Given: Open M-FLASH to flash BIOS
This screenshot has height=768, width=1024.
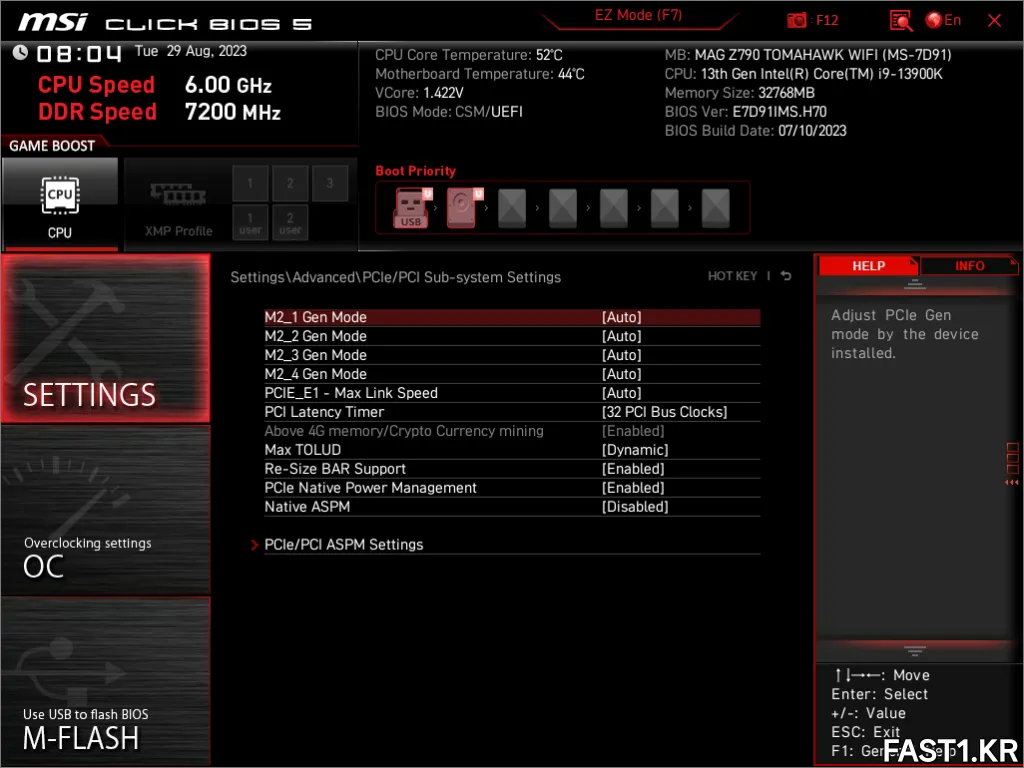Looking at the screenshot, I should (x=106, y=680).
